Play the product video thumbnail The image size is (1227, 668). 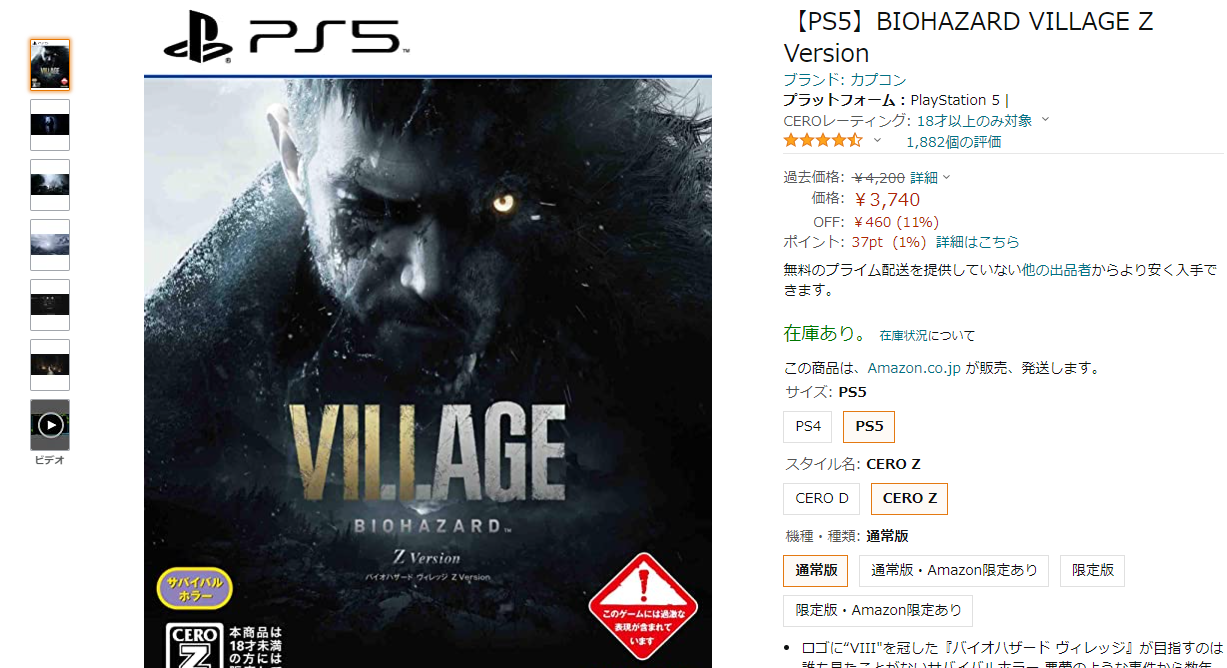click(x=50, y=425)
